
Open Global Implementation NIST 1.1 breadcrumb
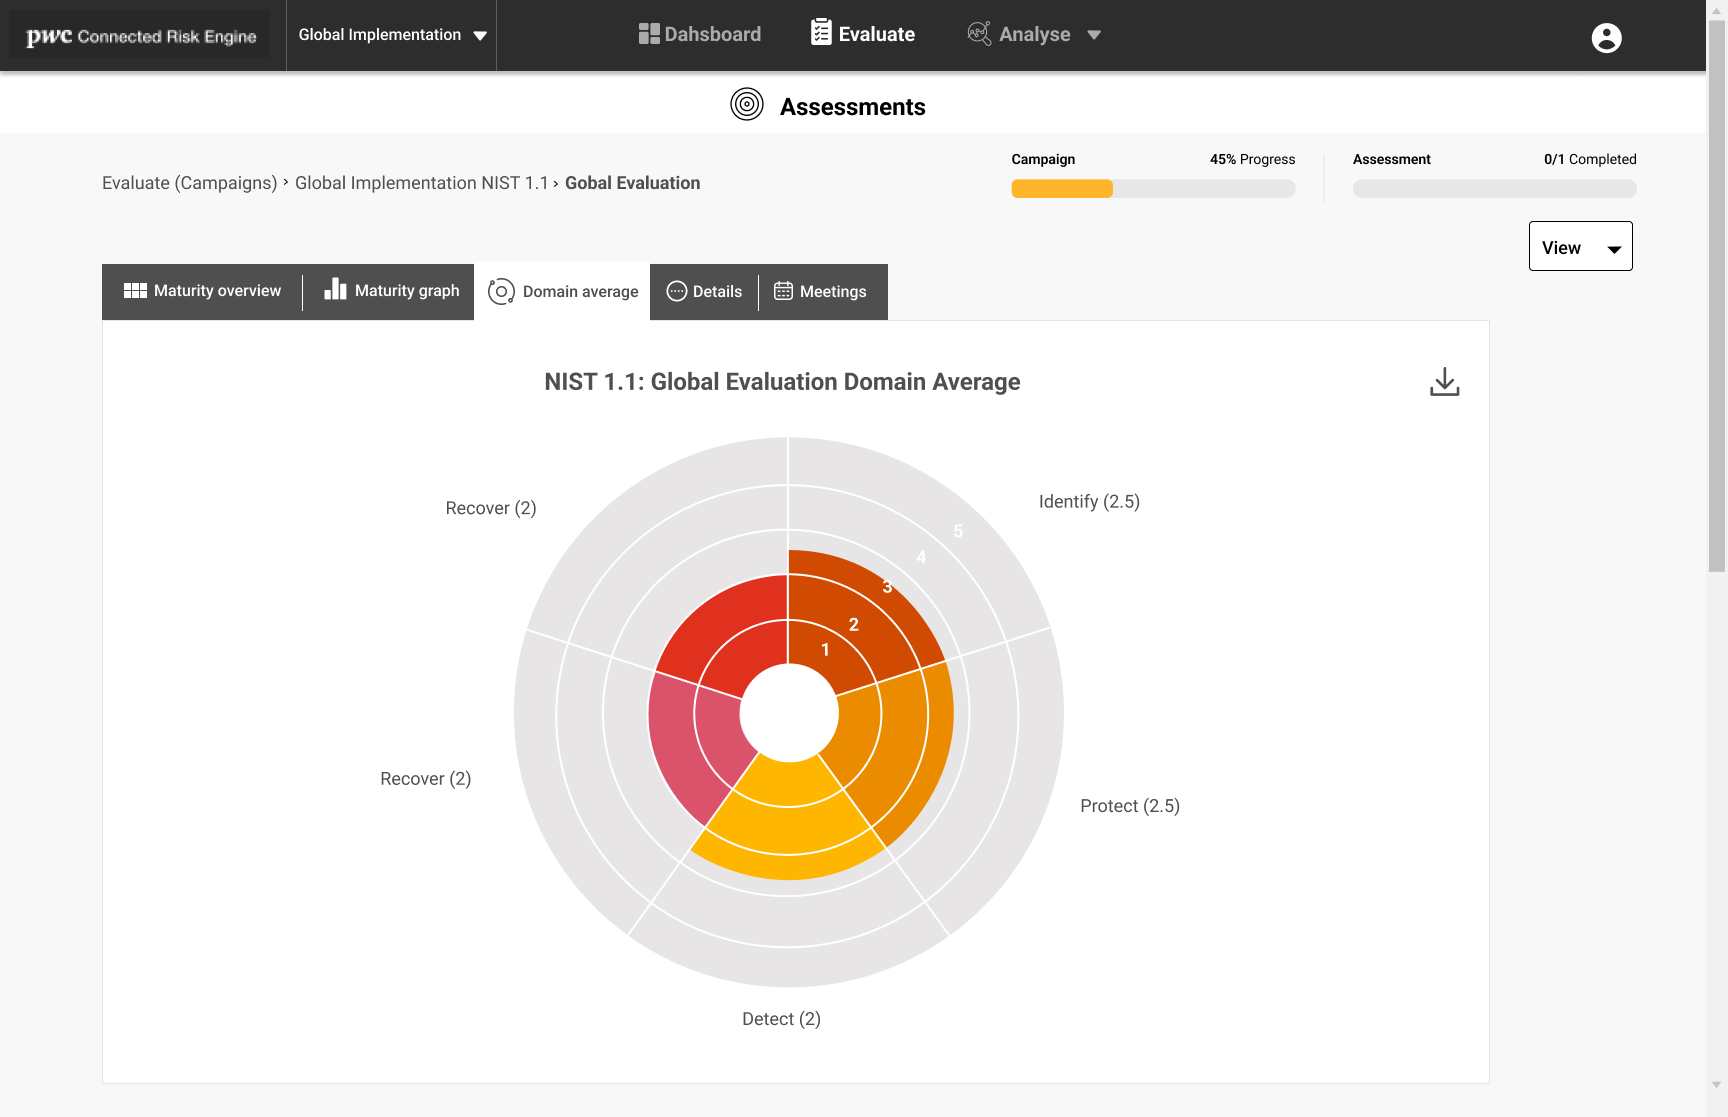421,183
